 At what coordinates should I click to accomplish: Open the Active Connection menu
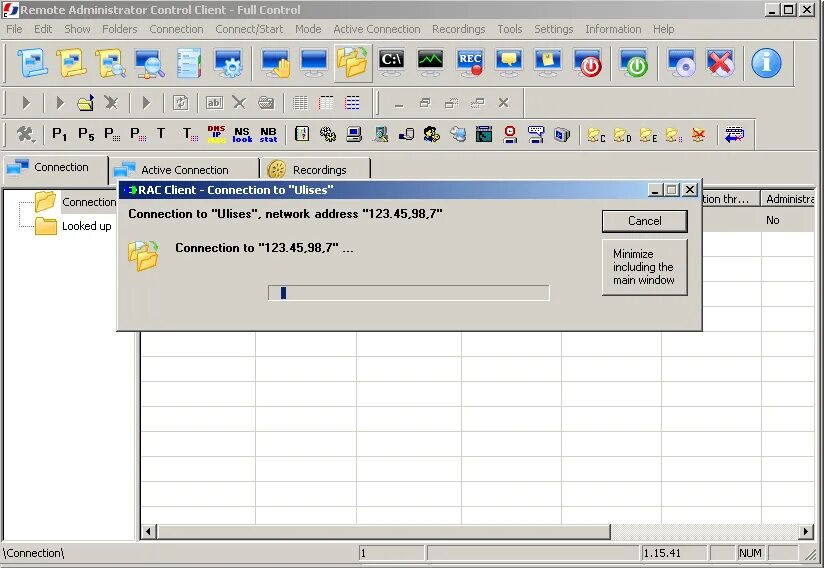377,29
